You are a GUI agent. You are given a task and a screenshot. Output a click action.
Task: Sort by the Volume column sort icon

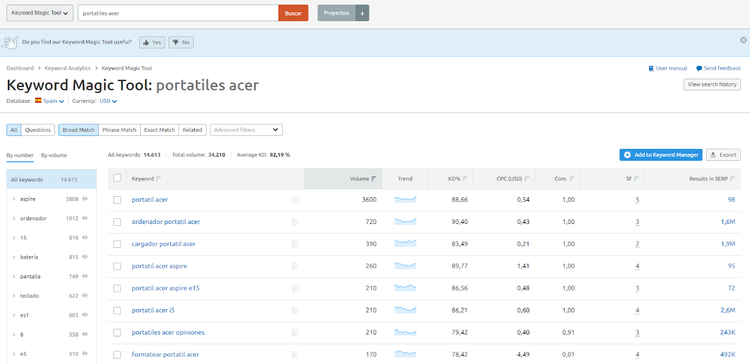[x=374, y=179]
